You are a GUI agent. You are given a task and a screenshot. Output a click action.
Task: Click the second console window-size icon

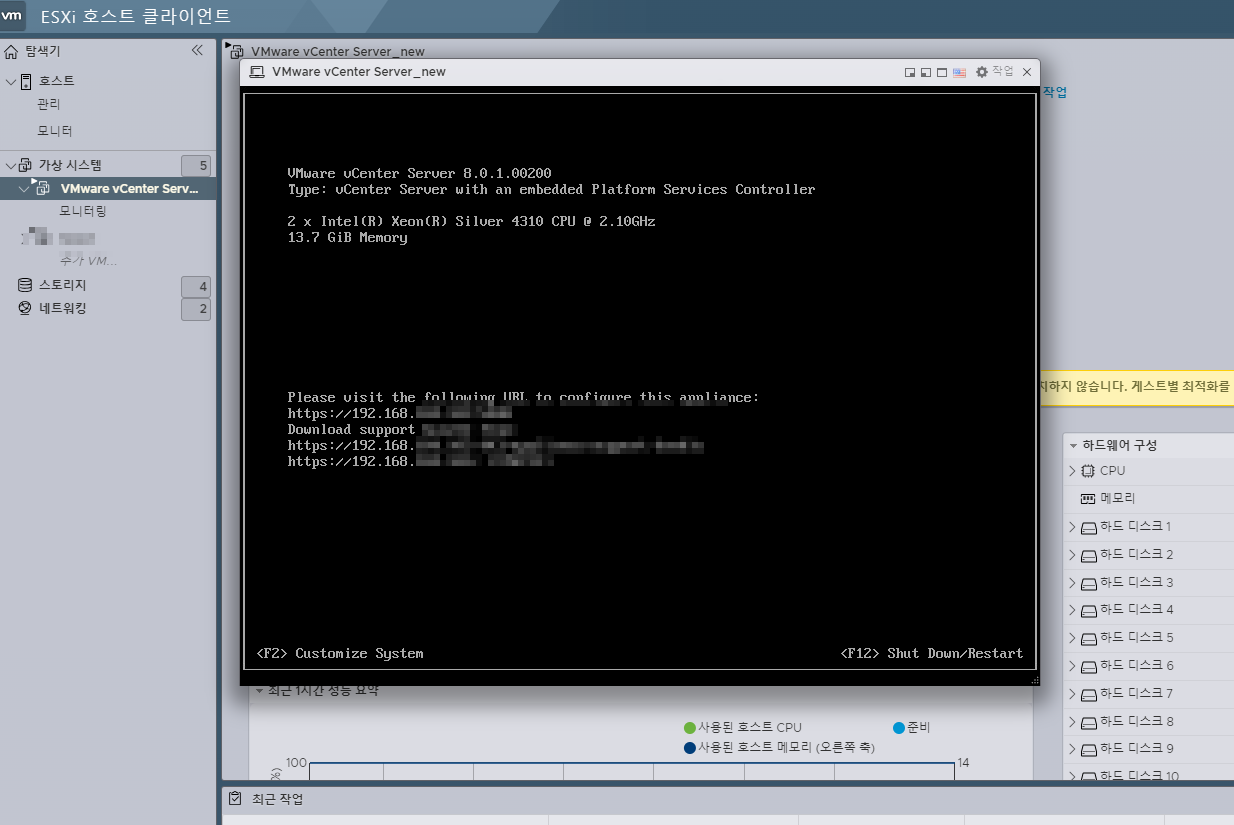[x=926, y=72]
